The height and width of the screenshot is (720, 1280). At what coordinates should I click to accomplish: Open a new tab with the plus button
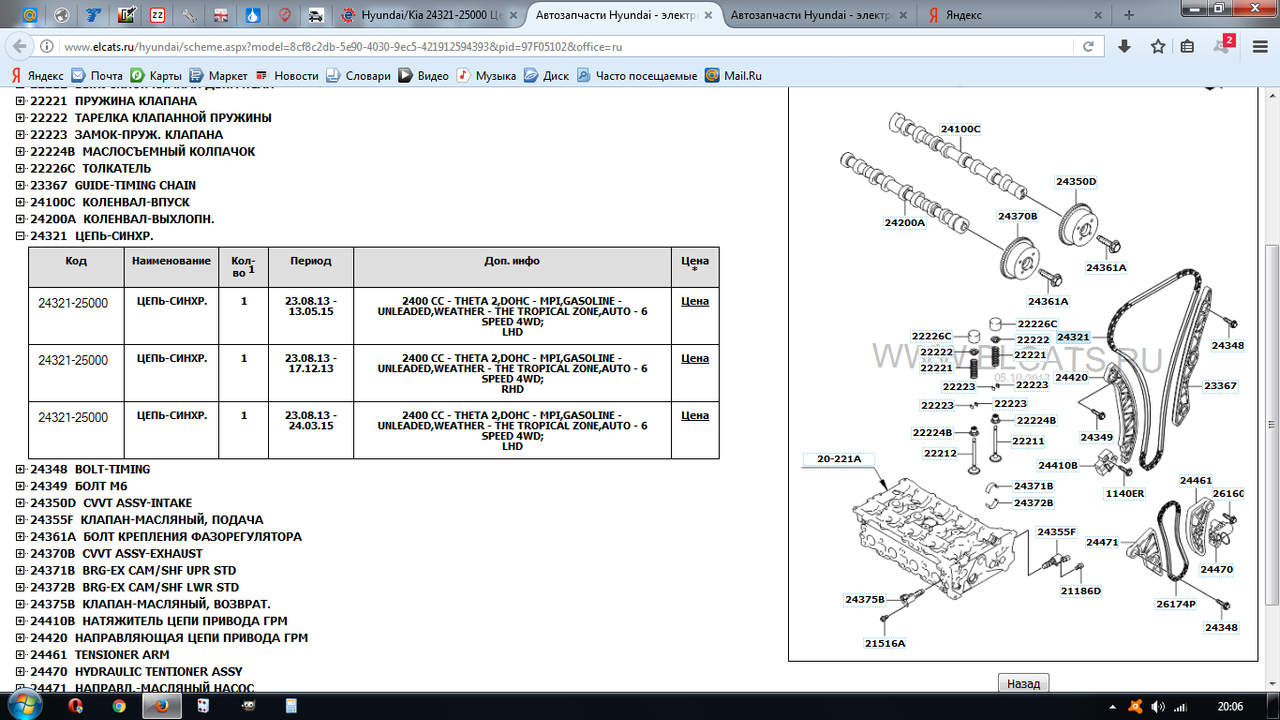tap(1130, 15)
